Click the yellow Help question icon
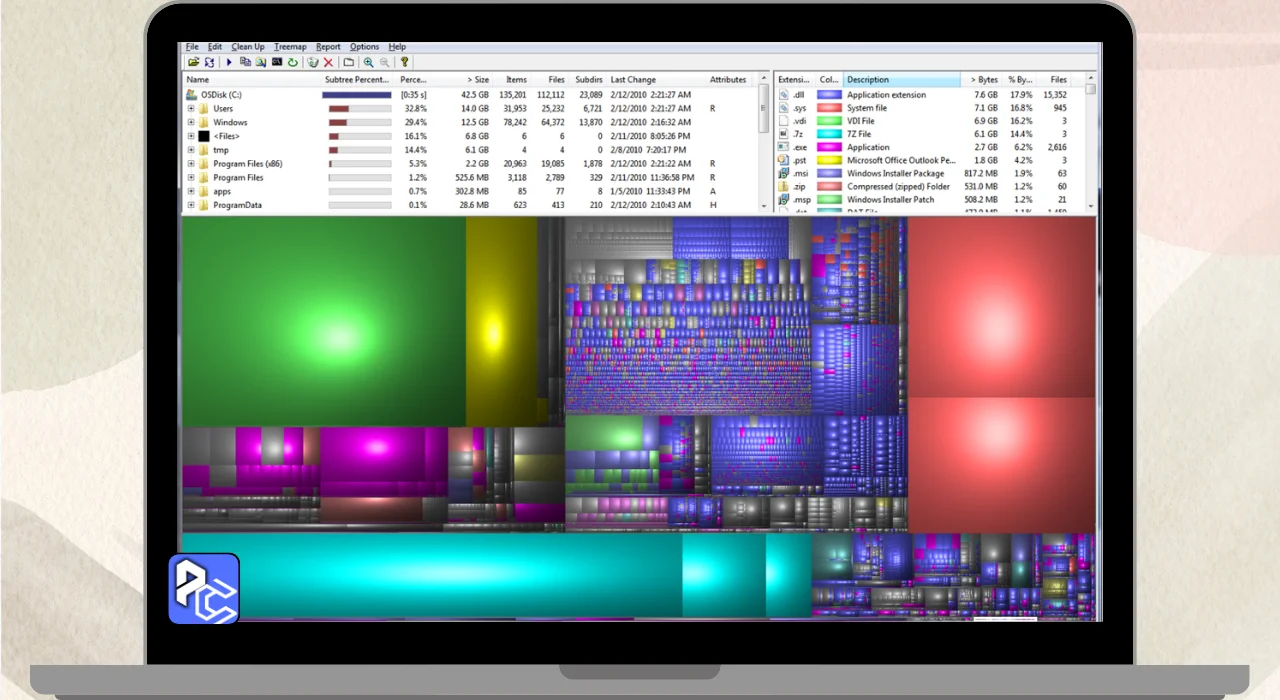The height and width of the screenshot is (700, 1280). pos(404,62)
